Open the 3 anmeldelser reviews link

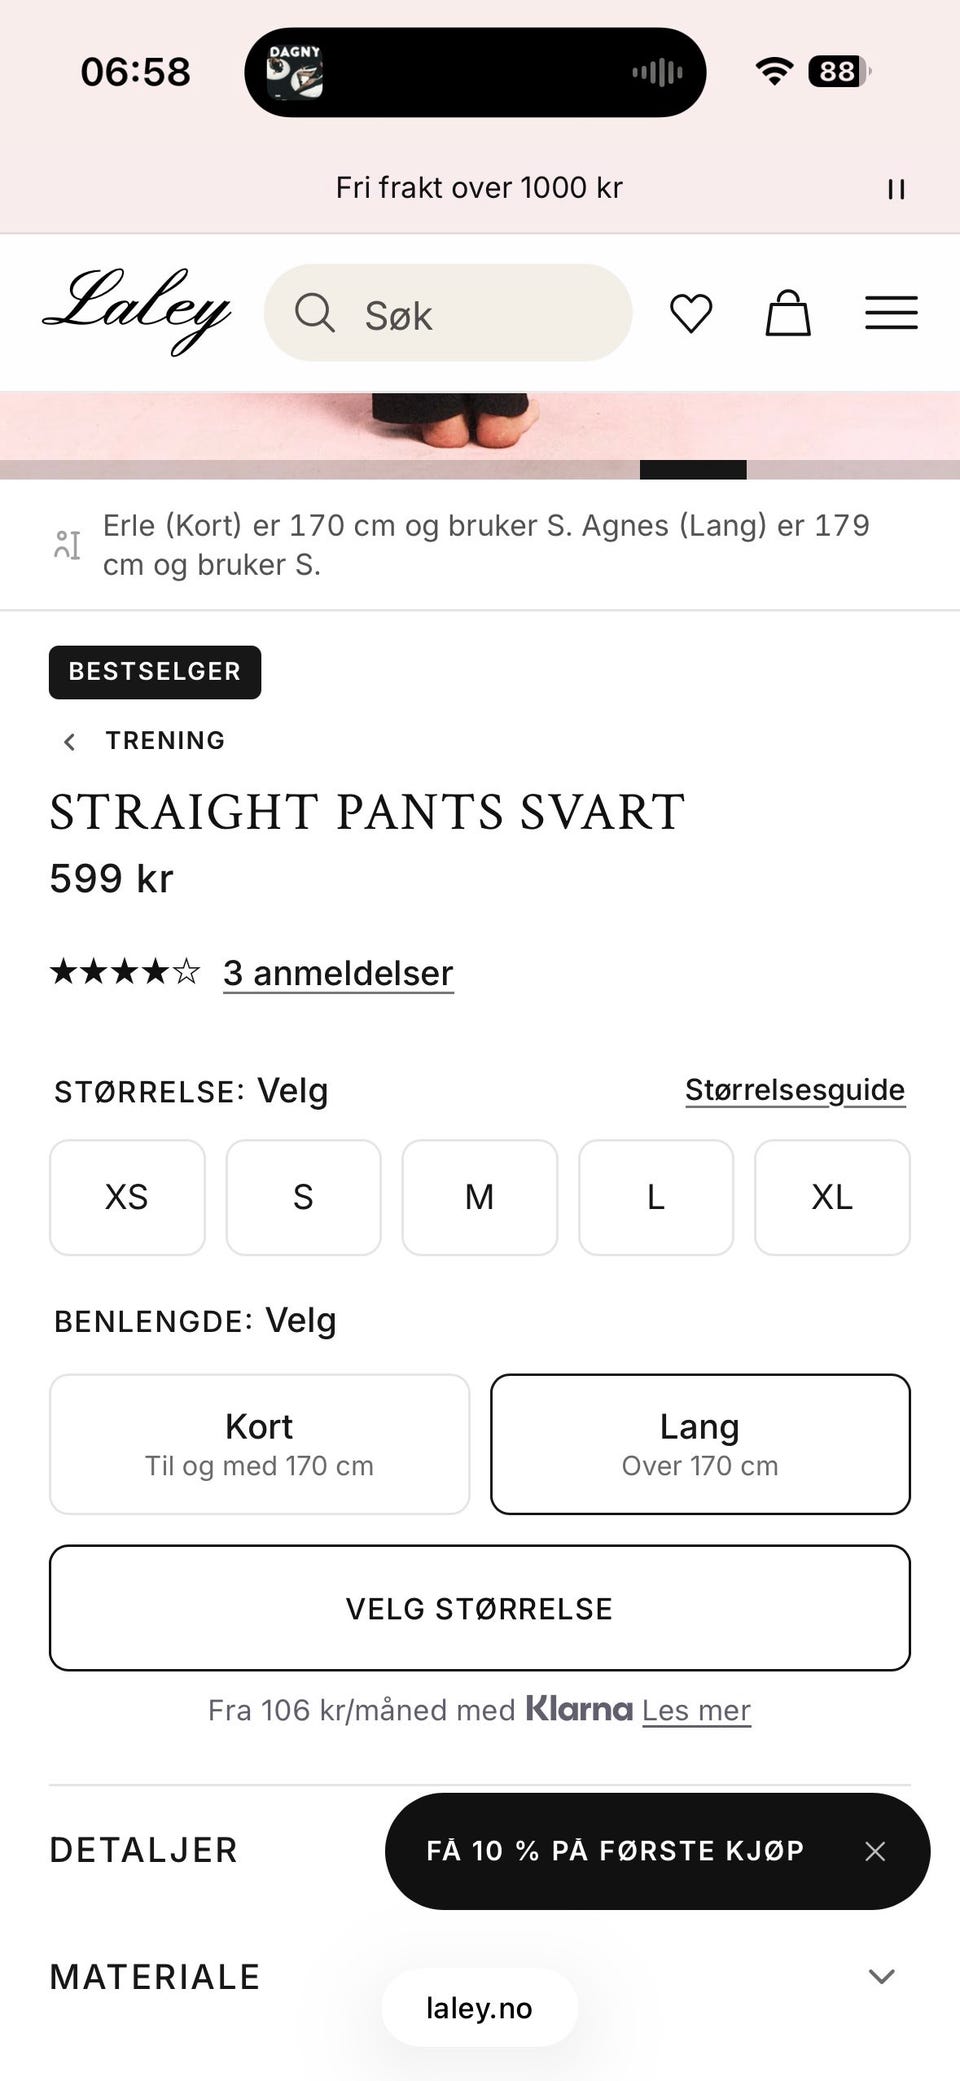[338, 973]
